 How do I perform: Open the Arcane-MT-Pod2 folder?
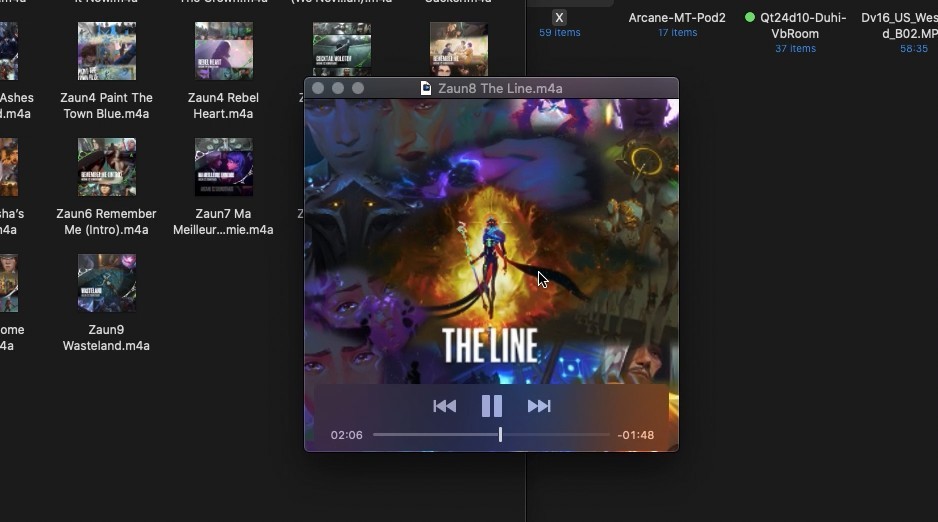tap(677, 18)
